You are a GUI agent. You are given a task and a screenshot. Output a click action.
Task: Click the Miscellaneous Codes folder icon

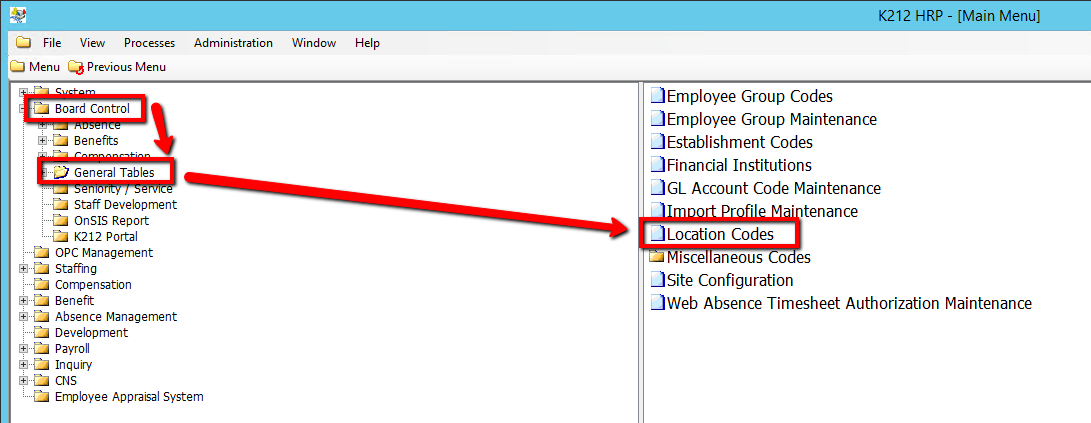click(657, 257)
